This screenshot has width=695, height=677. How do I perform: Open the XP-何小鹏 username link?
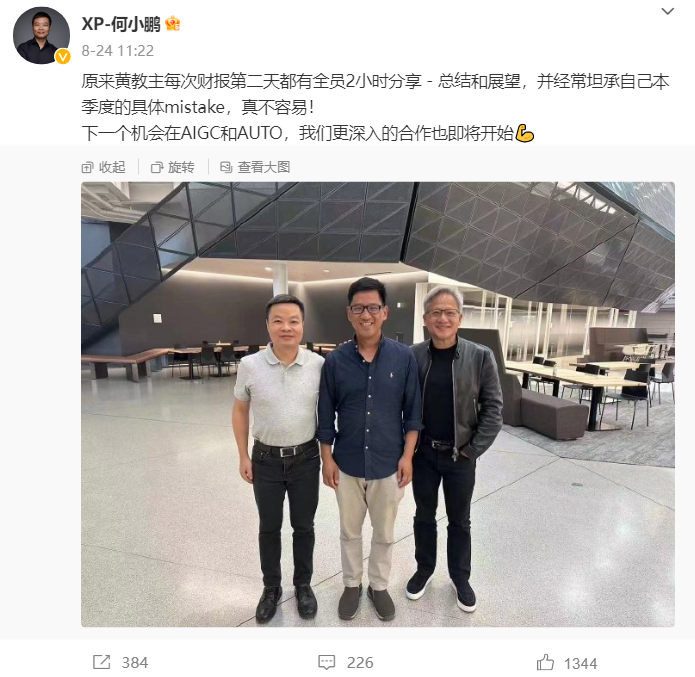[121, 23]
